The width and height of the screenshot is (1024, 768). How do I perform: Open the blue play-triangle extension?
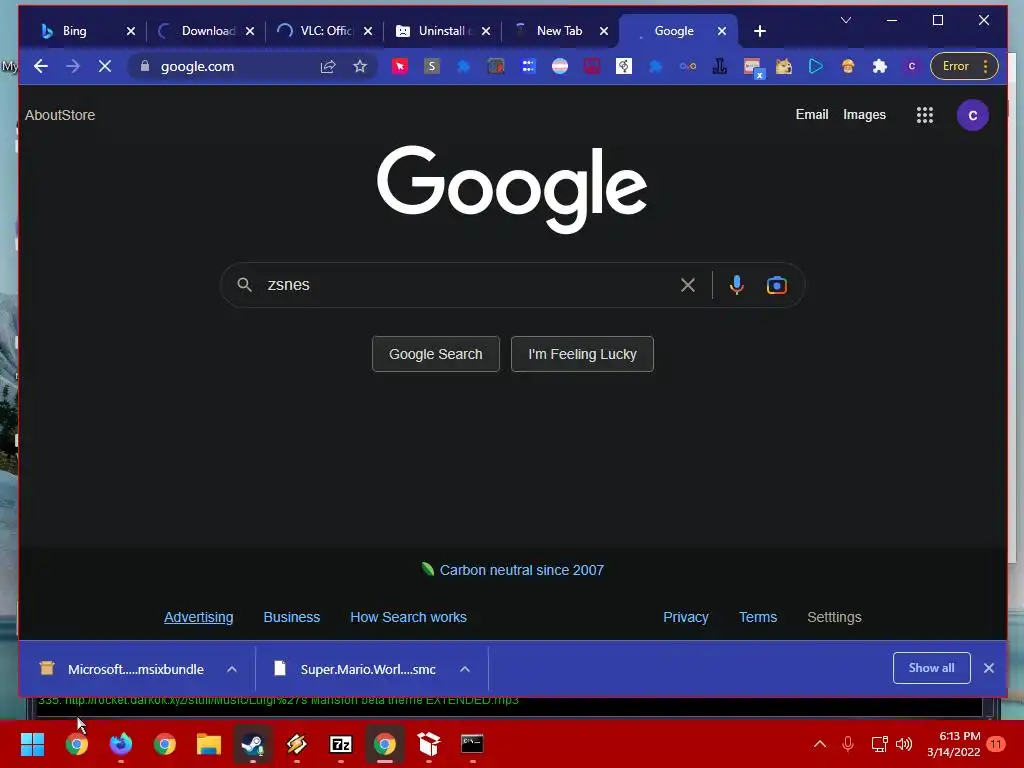point(816,66)
